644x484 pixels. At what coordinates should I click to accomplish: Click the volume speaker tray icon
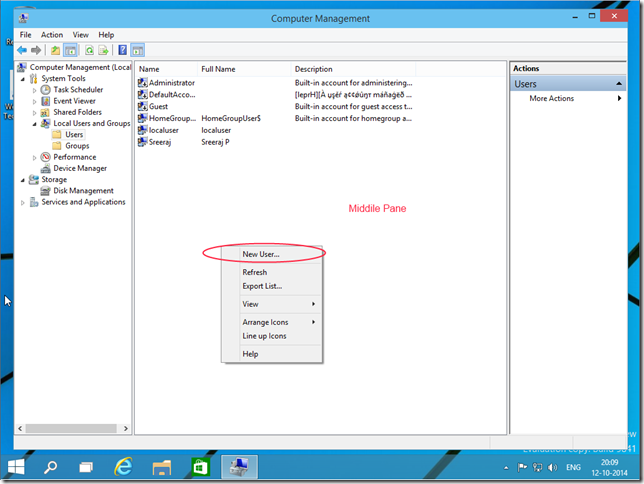(553, 468)
